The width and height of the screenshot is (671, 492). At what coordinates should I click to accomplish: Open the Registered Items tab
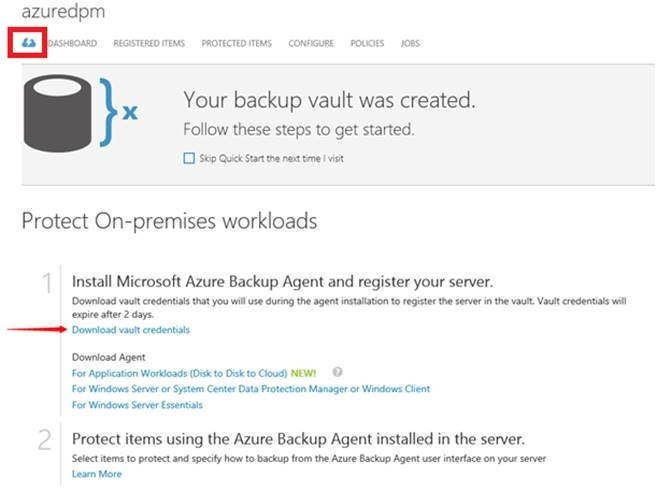pos(149,44)
